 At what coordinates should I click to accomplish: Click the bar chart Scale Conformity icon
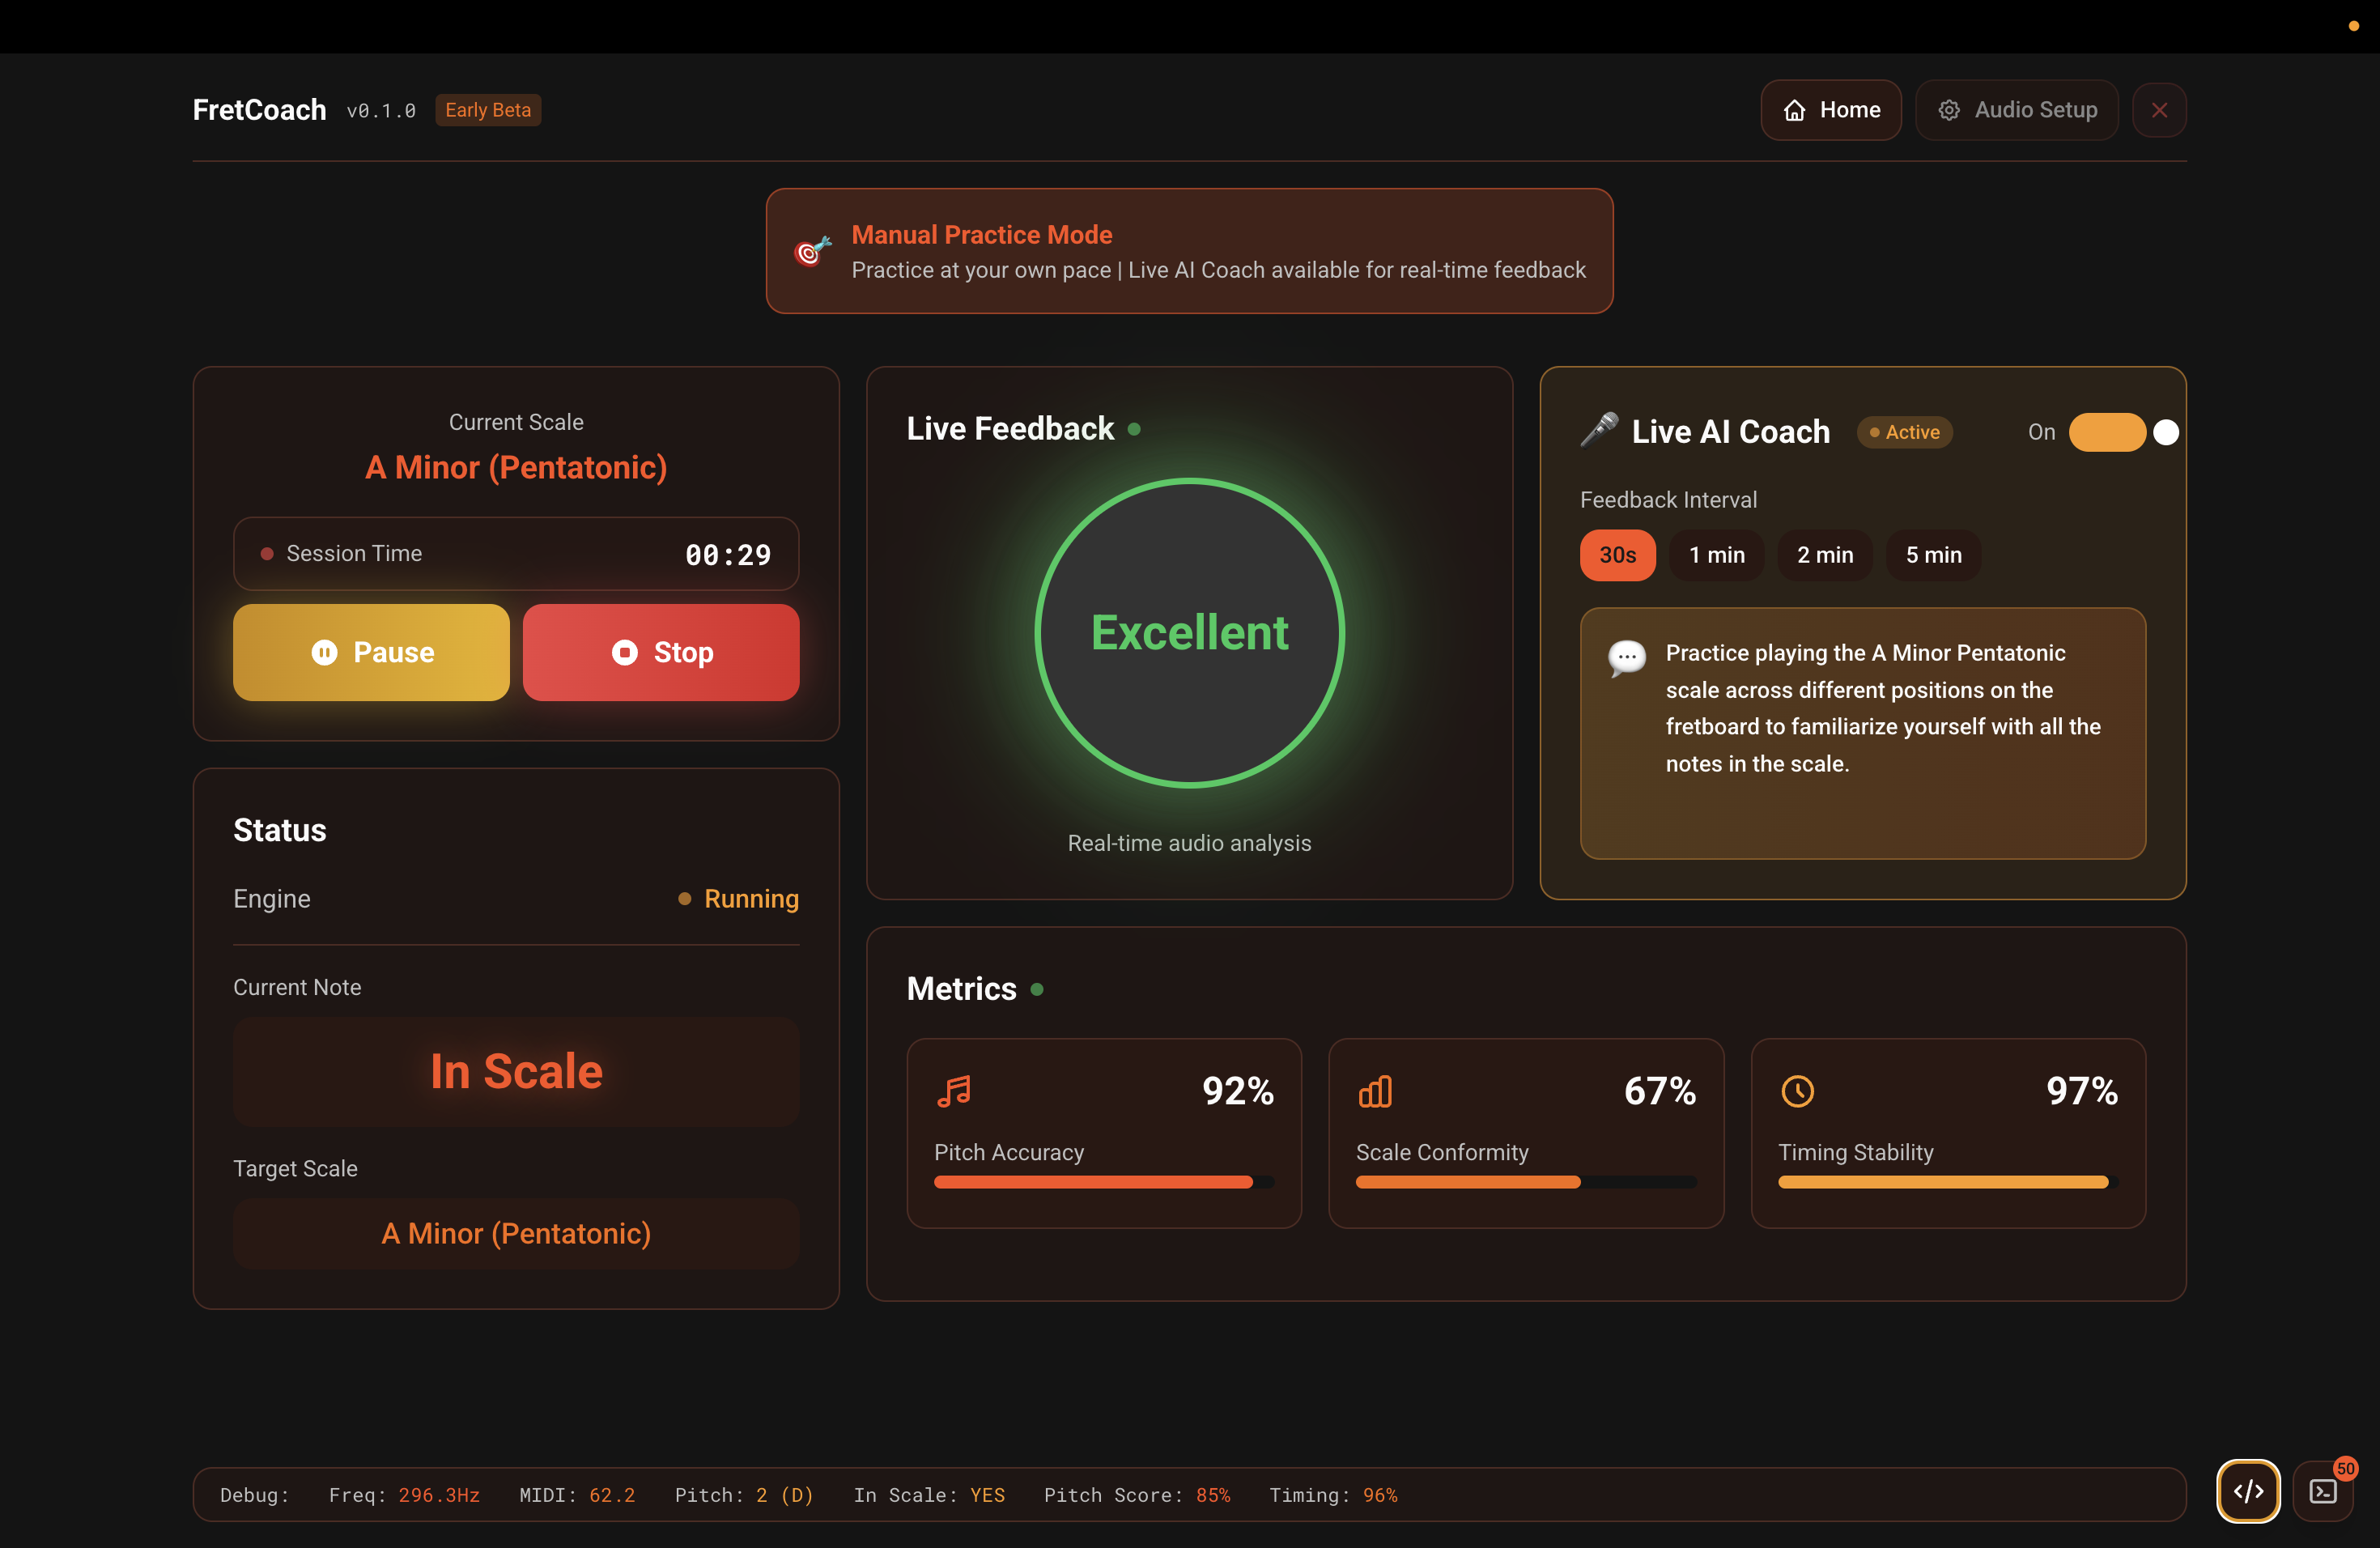click(x=1375, y=1091)
